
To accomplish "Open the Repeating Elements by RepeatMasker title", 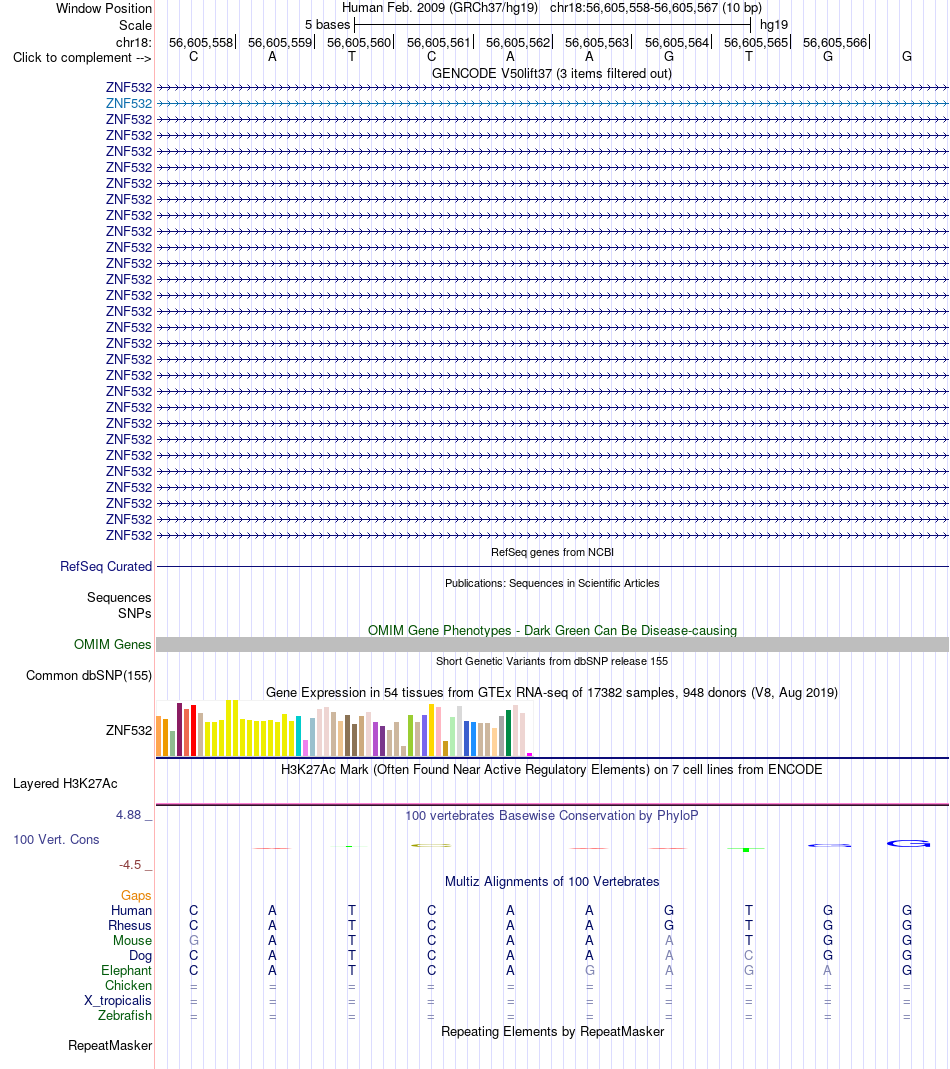I will coord(552,1032).
